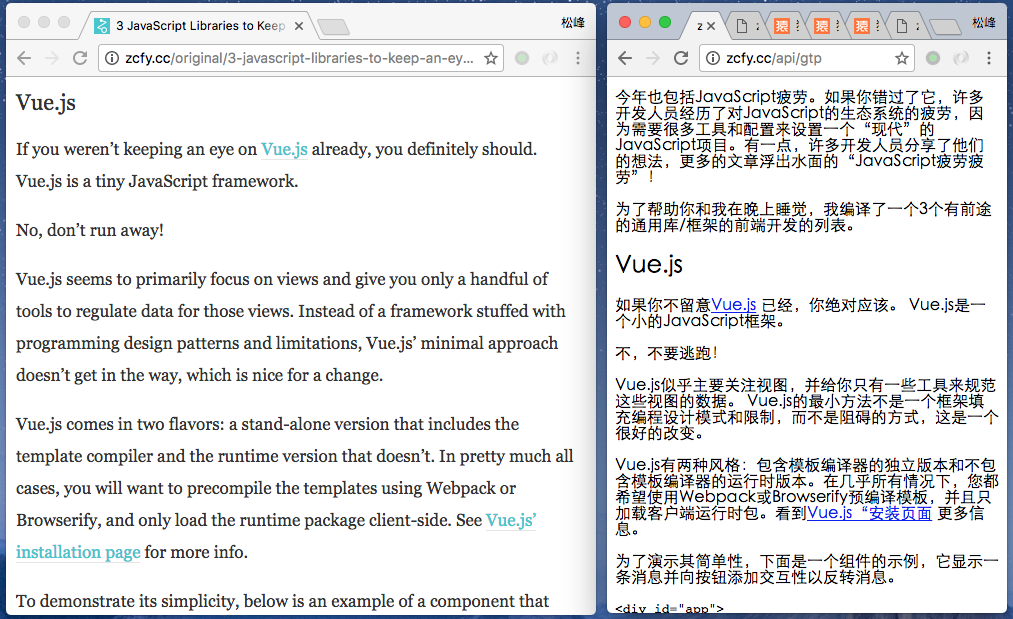
Task: Click forward arrow in left article window
Action: coord(52,58)
